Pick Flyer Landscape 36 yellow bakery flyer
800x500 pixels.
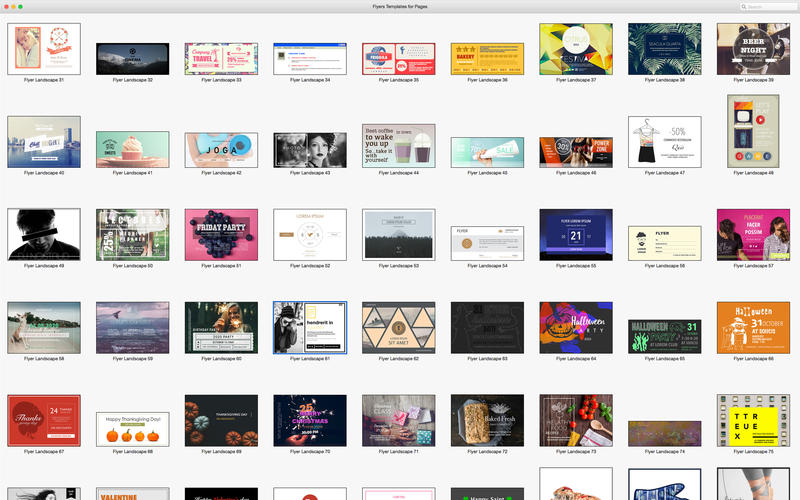(x=487, y=59)
